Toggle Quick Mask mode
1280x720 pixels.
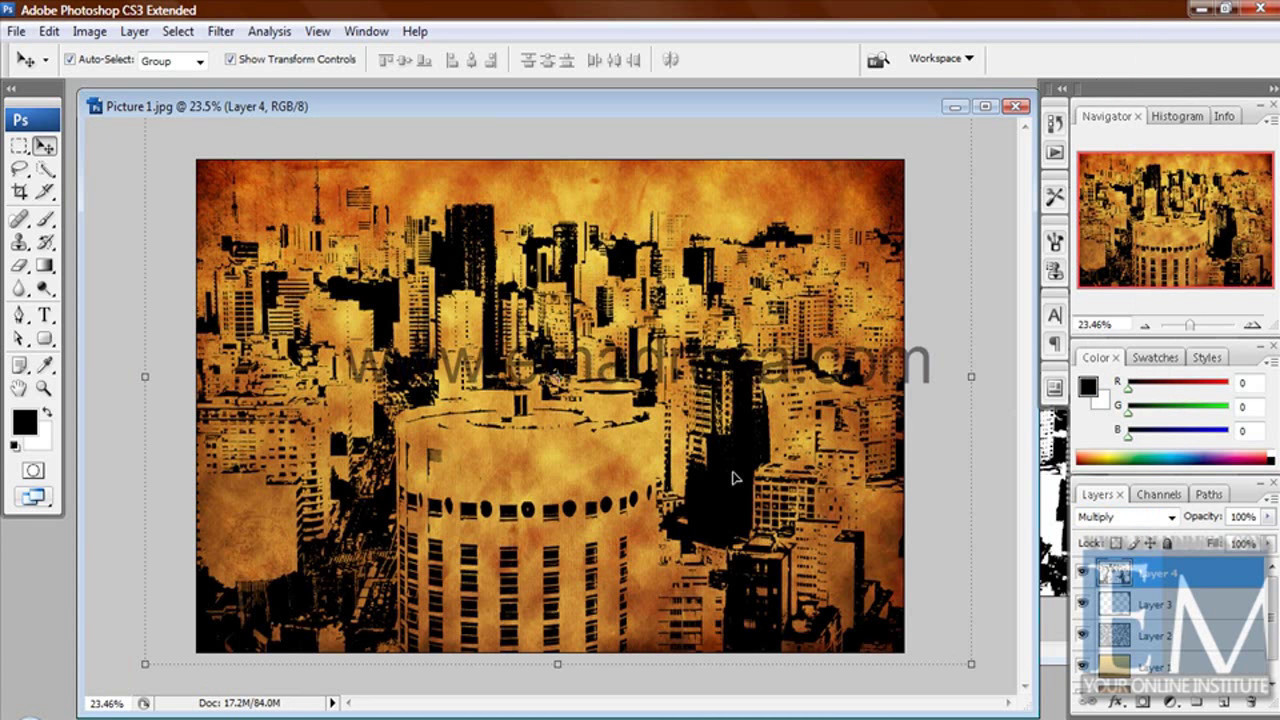(x=33, y=470)
